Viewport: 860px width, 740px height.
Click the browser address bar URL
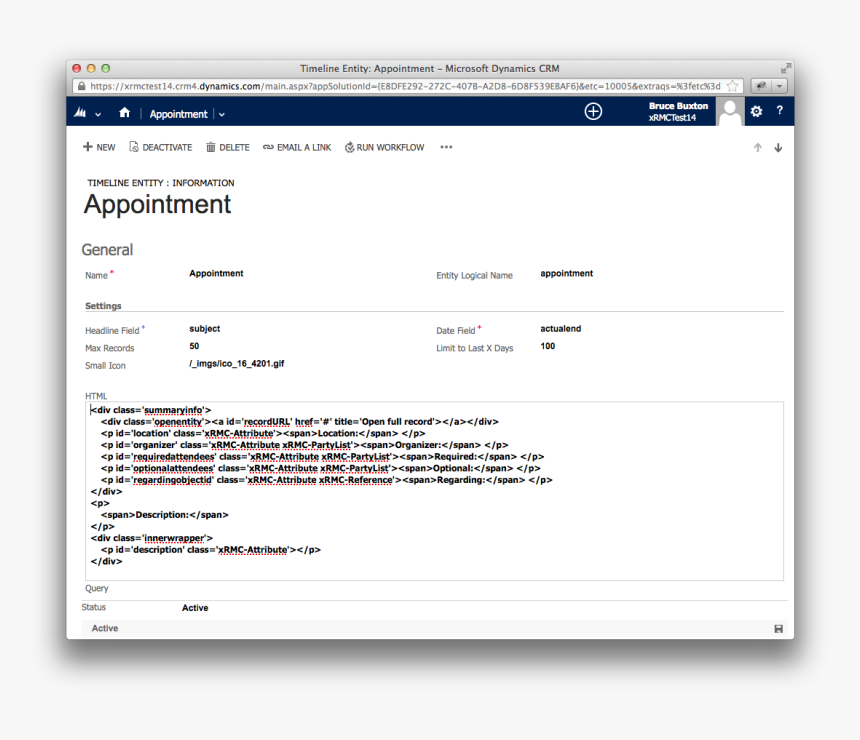[400, 86]
